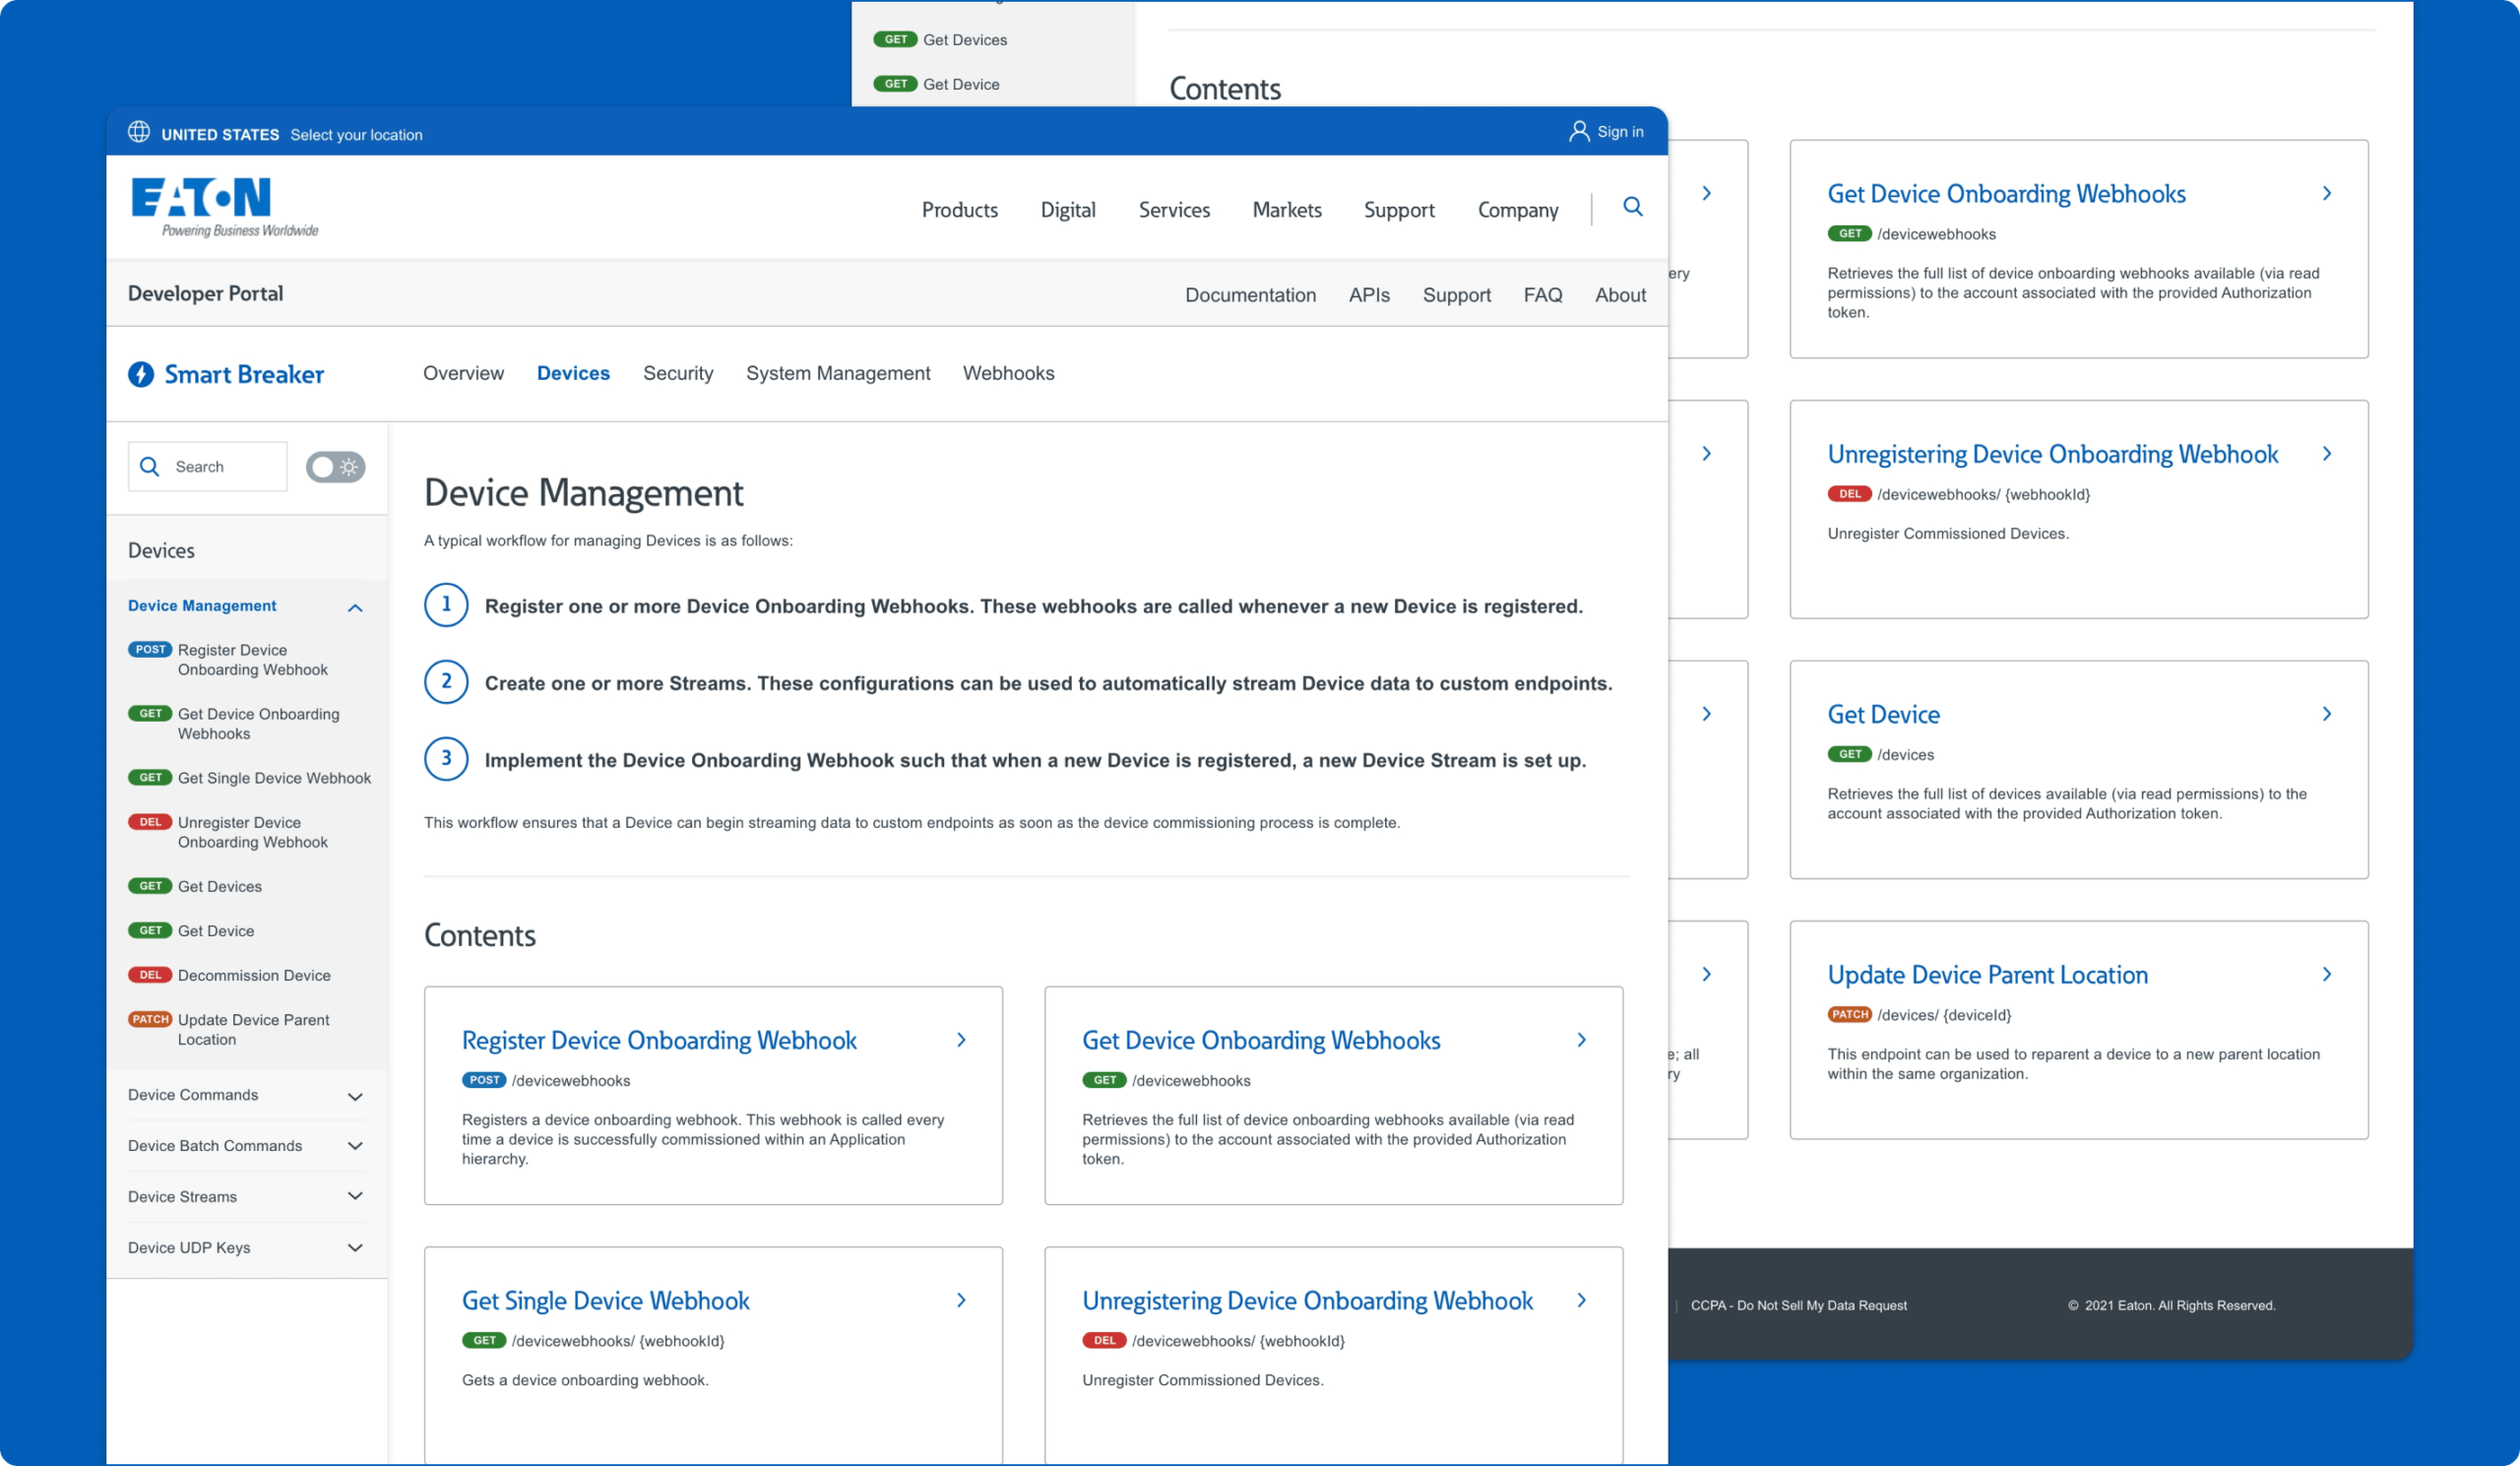The height and width of the screenshot is (1466, 2520).
Task: Expand the Device Streams section
Action: (x=355, y=1196)
